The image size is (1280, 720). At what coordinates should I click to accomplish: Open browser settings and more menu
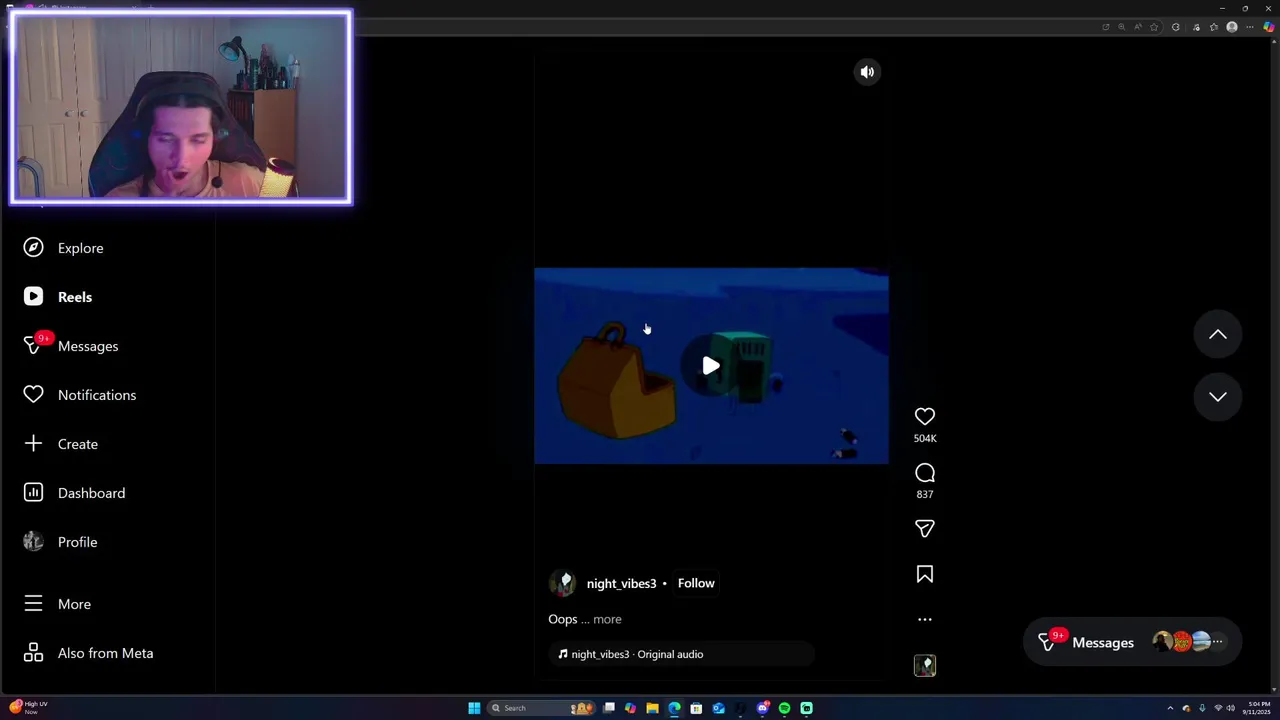pyautogui.click(x=1250, y=27)
